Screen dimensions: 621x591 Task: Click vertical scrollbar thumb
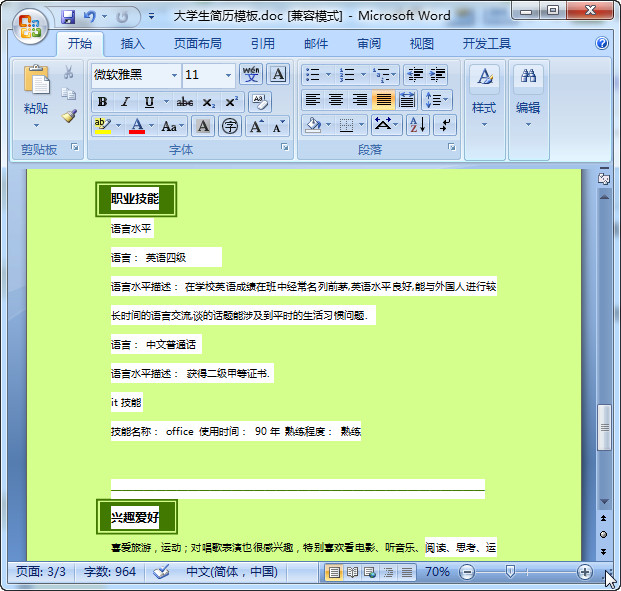[x=604, y=427]
